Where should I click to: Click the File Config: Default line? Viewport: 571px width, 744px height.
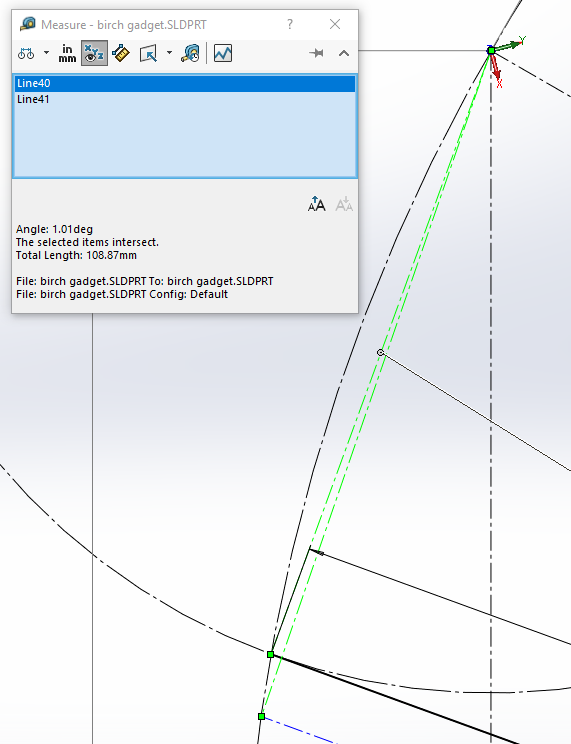point(122,294)
